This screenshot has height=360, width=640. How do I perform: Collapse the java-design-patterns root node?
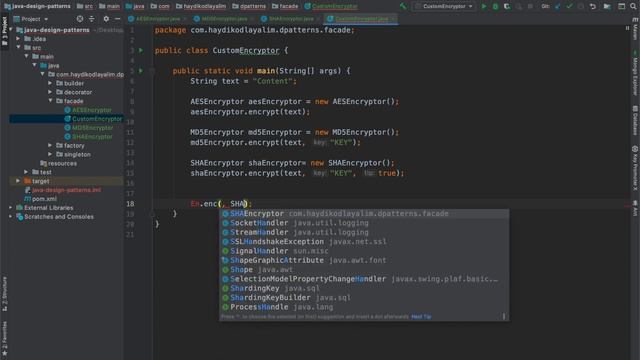pos(11,30)
